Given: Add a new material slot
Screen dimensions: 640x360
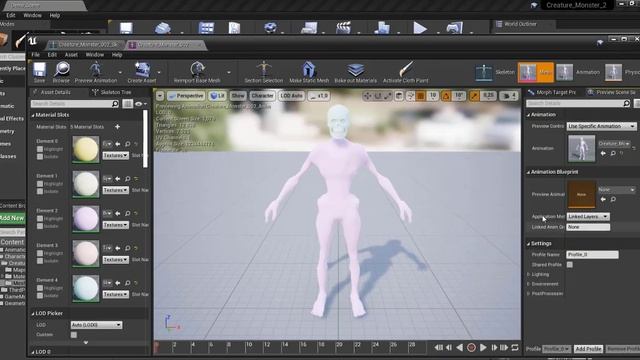Looking at the screenshot, I should [x=118, y=127].
